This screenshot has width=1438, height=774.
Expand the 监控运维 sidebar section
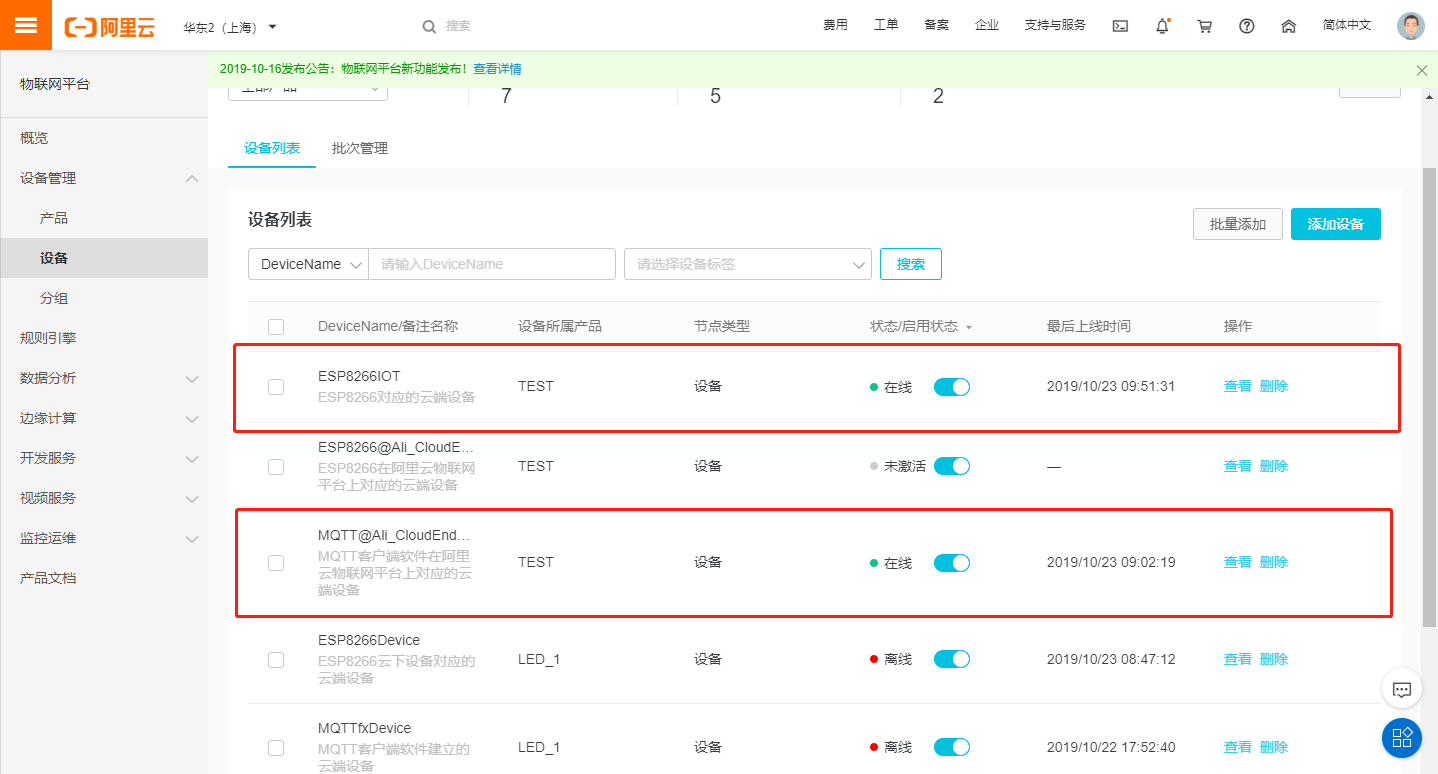coord(192,538)
